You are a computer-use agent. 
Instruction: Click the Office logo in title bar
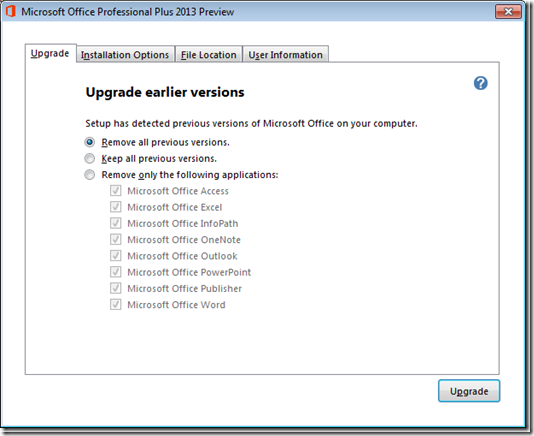[x=11, y=11]
